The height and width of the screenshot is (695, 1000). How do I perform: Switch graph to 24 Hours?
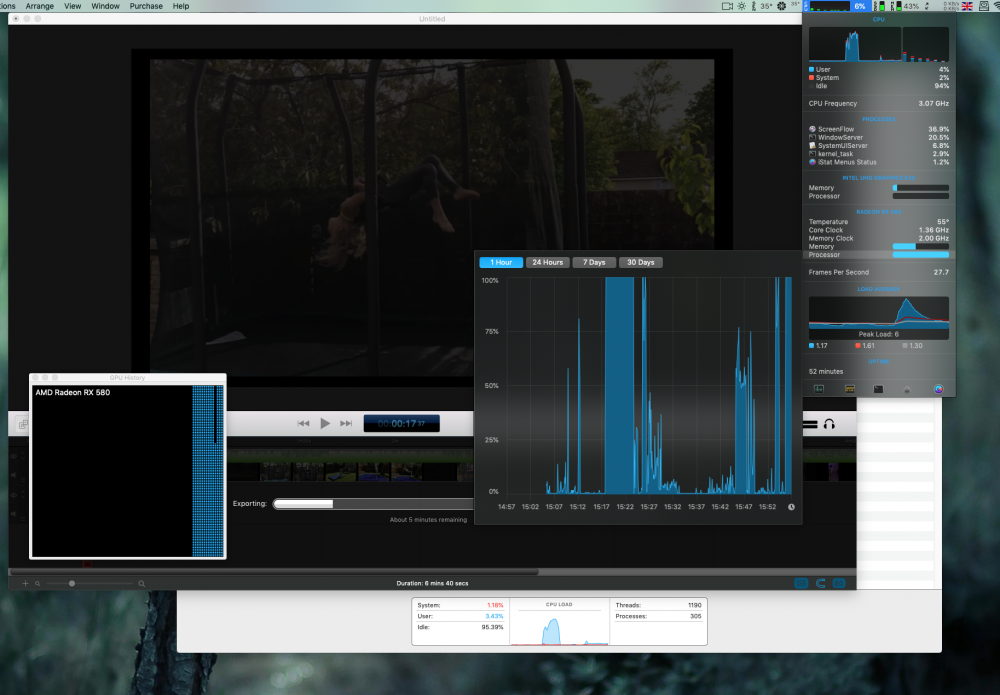(548, 262)
